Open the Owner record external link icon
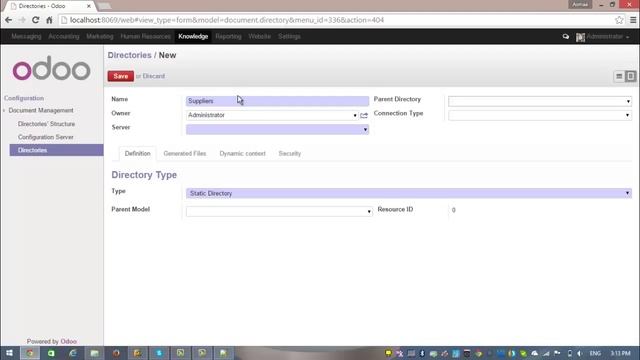640x360 pixels. (364, 116)
